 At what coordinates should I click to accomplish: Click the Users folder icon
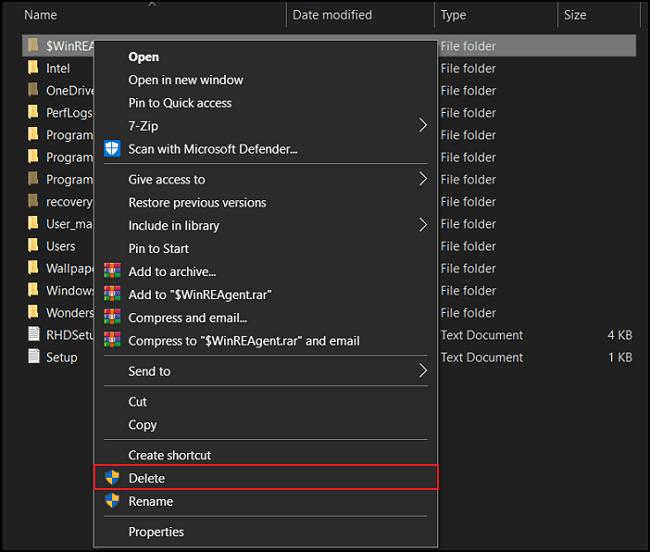[33, 246]
